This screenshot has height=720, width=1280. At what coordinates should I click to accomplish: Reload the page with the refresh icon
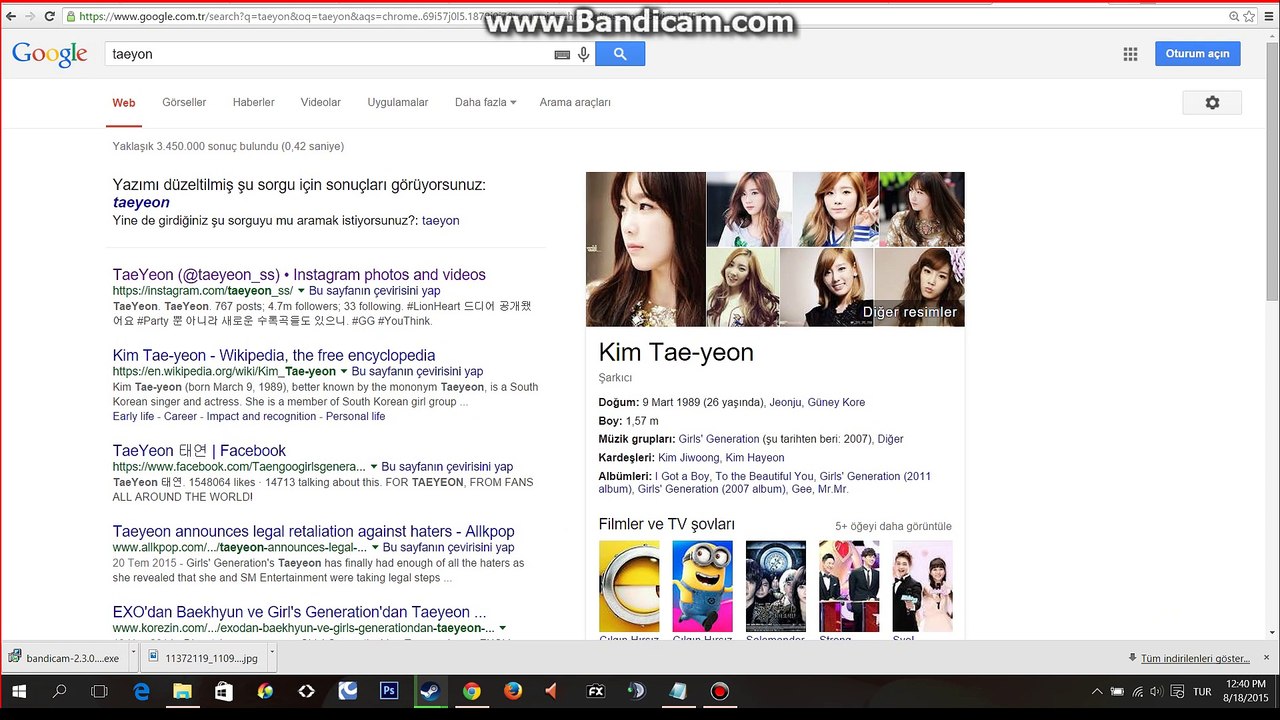pos(49,16)
